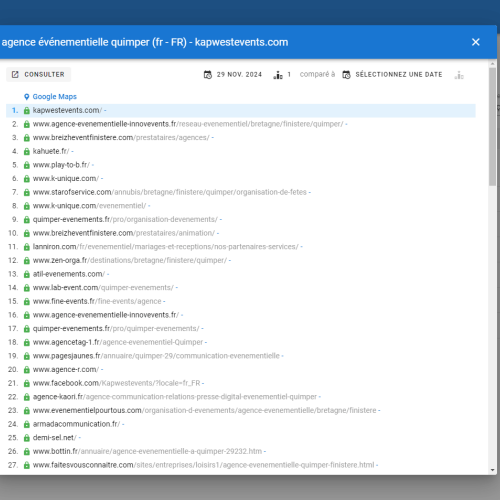This screenshot has height=500, width=500.
Task: Click the lock icon beside fine-events.fr
Action: point(27,302)
